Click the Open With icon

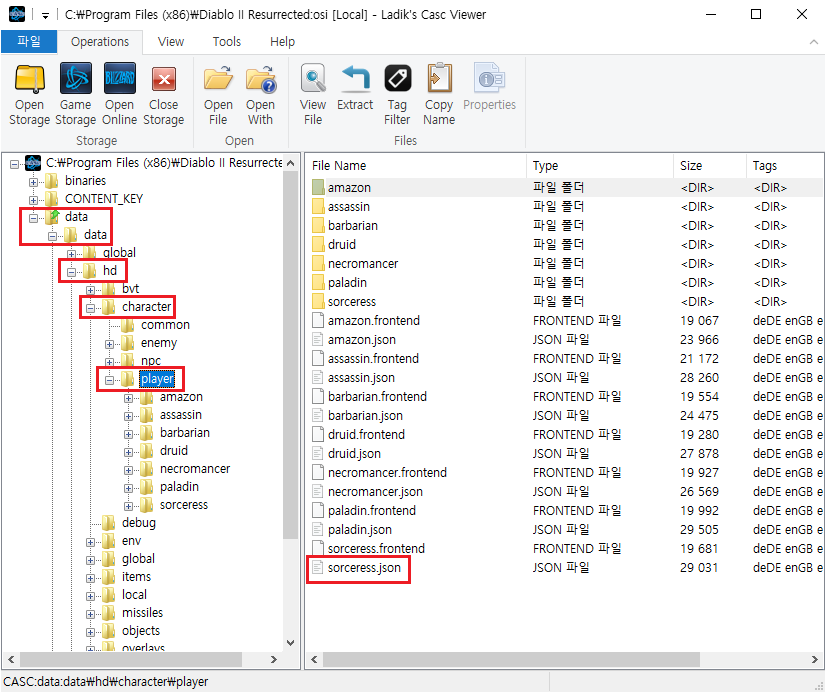coord(260,79)
